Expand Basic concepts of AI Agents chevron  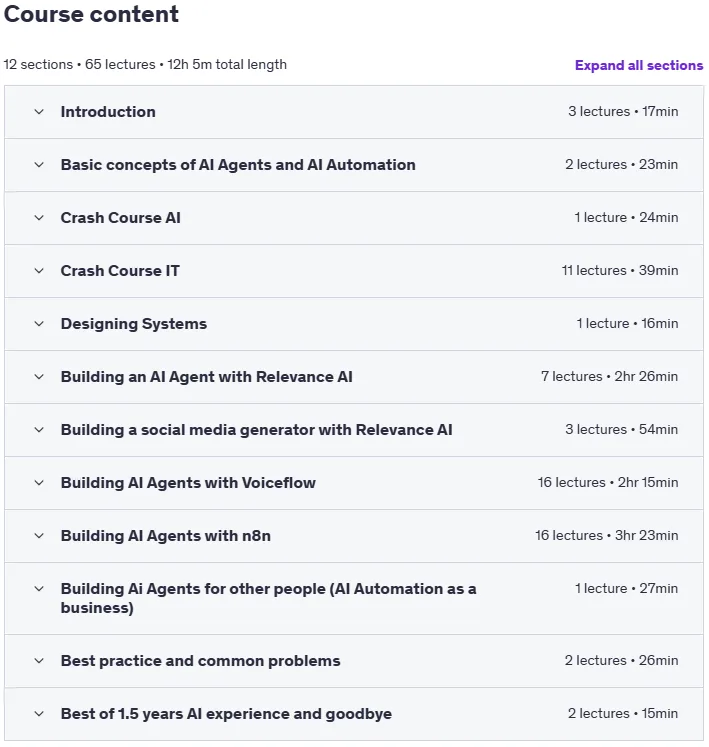39,165
